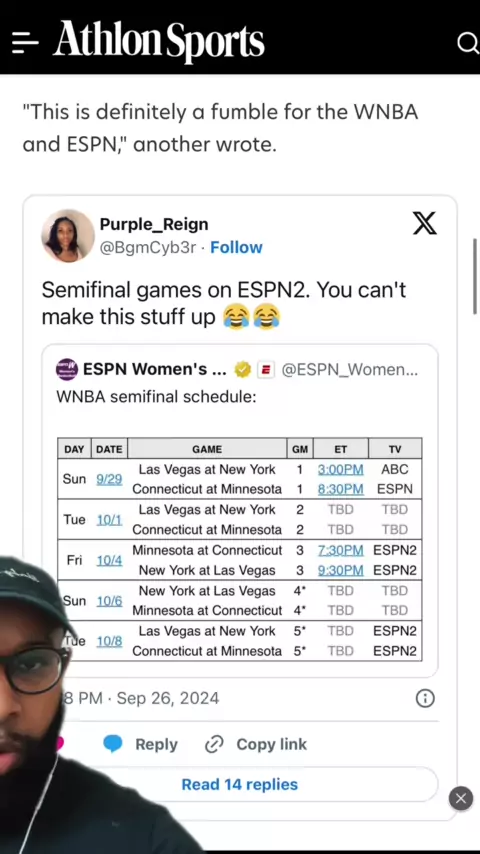Click the blue Reply bubble icon
Screen dimensions: 480x854
113,744
